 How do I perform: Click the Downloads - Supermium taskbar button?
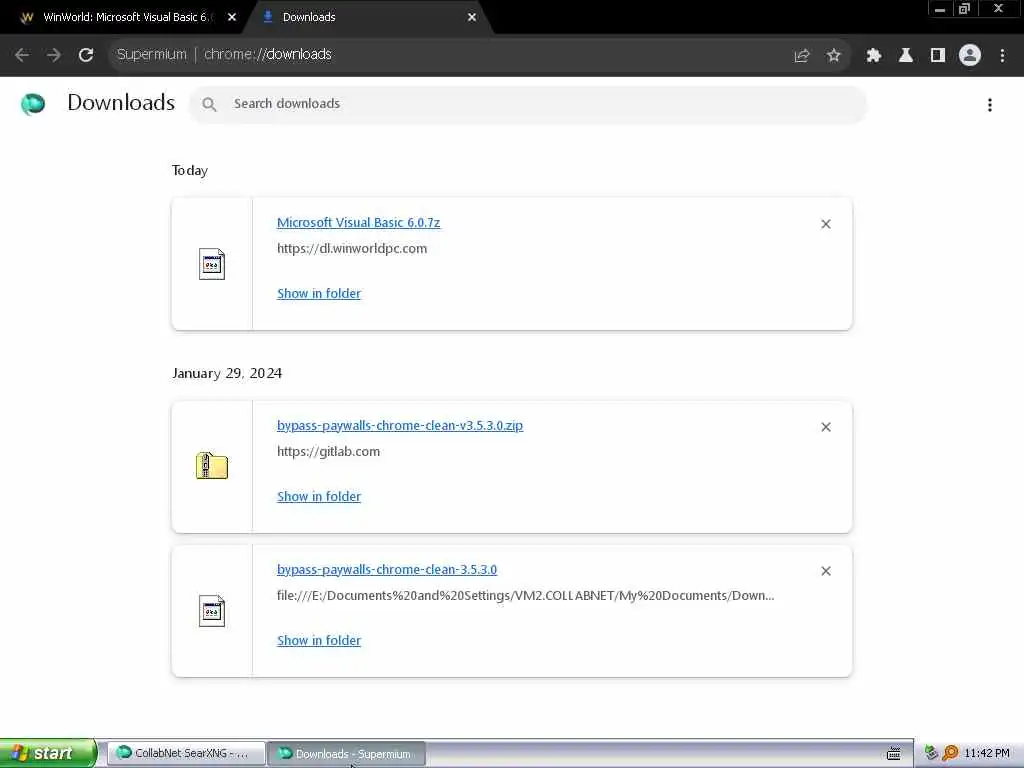pos(347,754)
